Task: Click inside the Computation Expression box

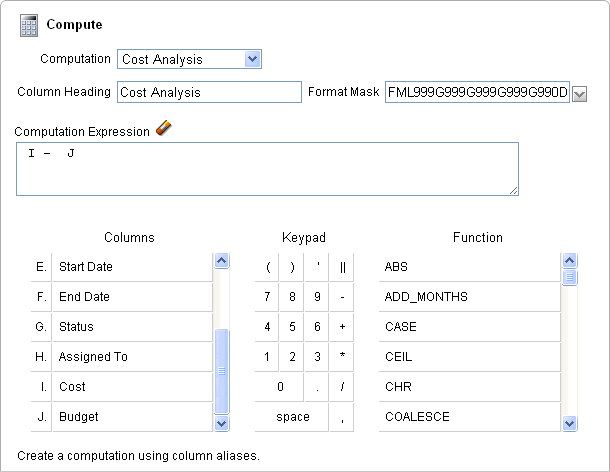Action: click(267, 169)
